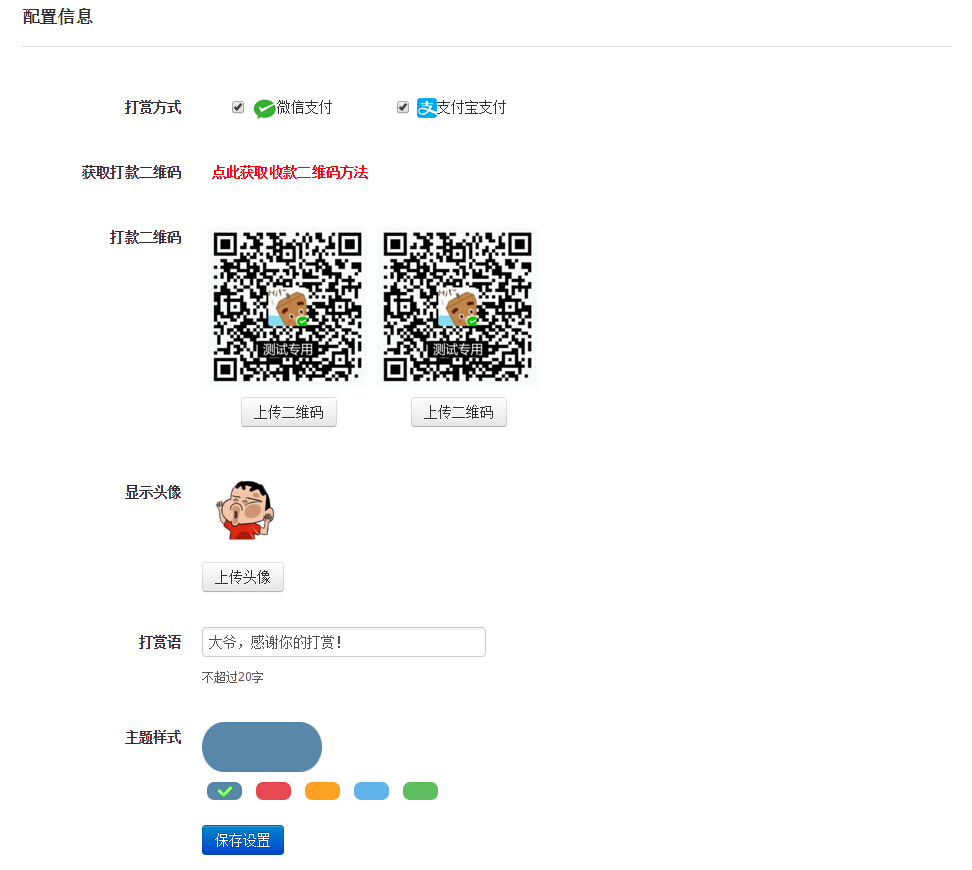Select the left WeChat QR code image
The image size is (972, 870).
pos(287,307)
